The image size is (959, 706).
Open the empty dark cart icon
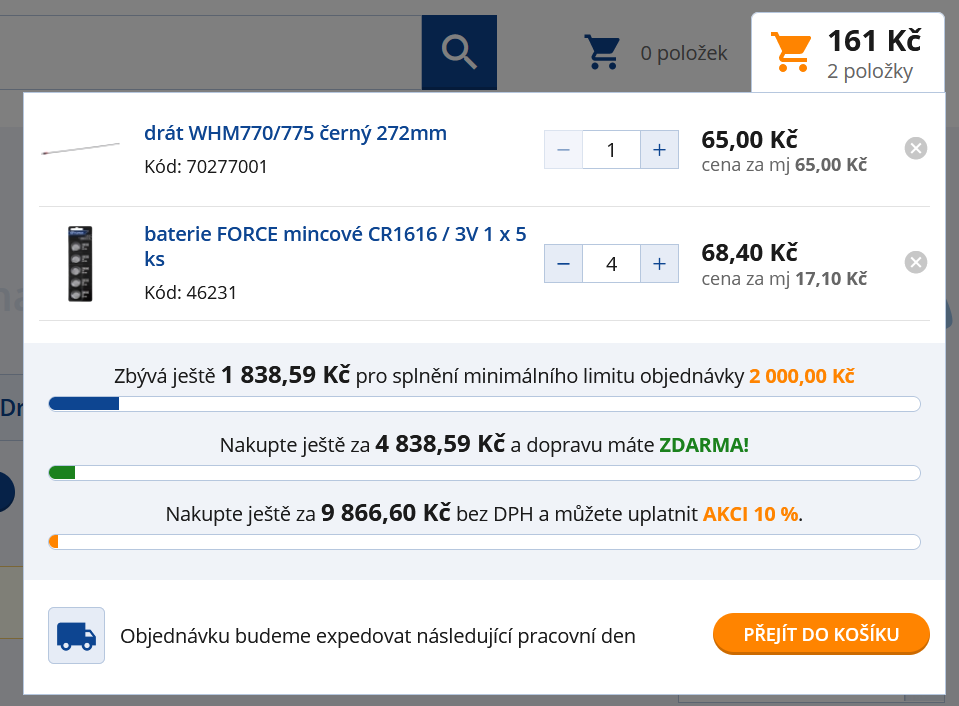coord(603,53)
